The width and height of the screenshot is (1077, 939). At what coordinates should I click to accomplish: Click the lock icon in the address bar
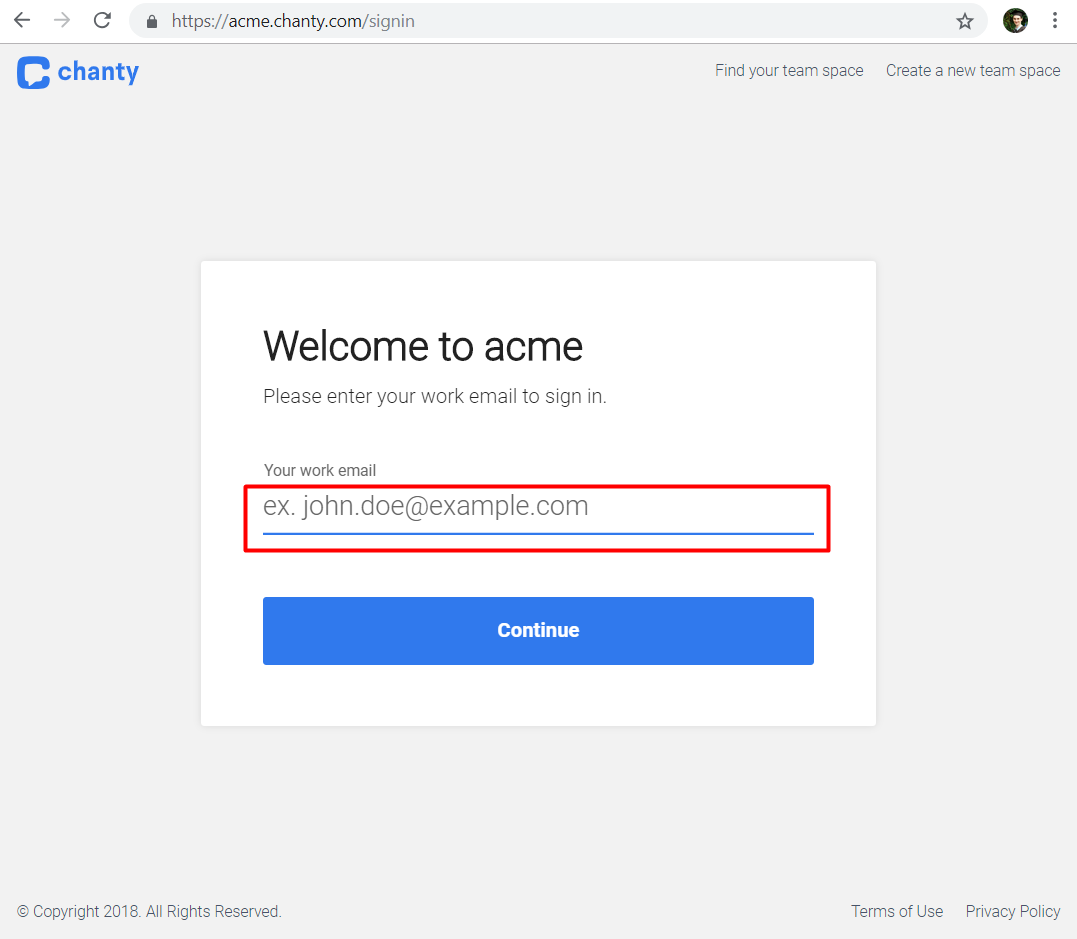pos(152,21)
